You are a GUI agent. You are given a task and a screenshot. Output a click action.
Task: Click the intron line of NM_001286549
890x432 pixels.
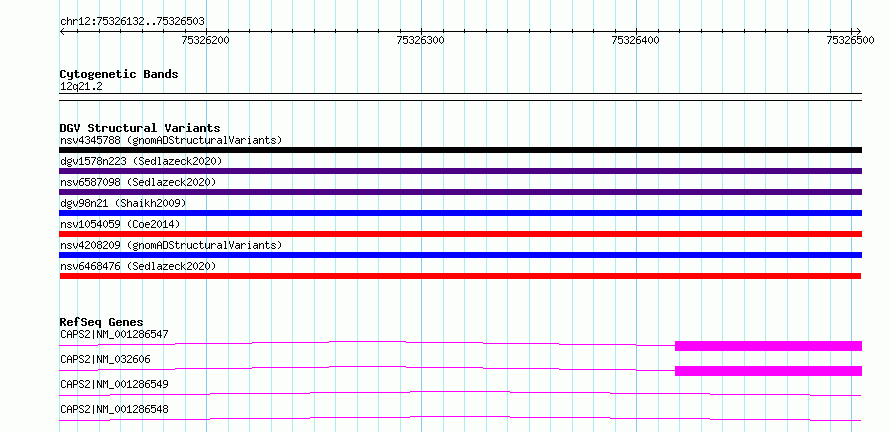(x=460, y=393)
